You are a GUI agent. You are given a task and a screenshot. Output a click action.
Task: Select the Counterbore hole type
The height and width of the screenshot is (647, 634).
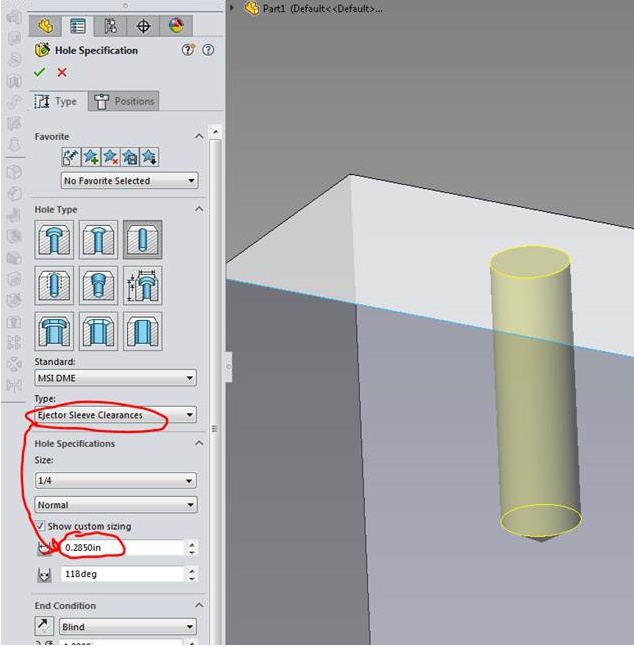click(x=54, y=240)
